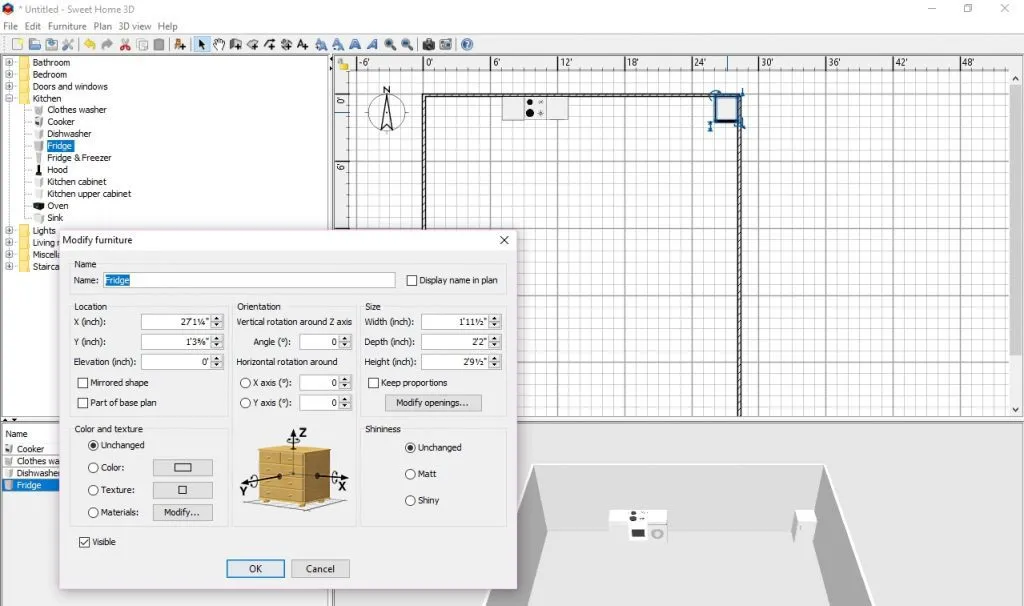The image size is (1024, 606).
Task: Enable the Mirrored shape checkbox
Action: pos(83,383)
